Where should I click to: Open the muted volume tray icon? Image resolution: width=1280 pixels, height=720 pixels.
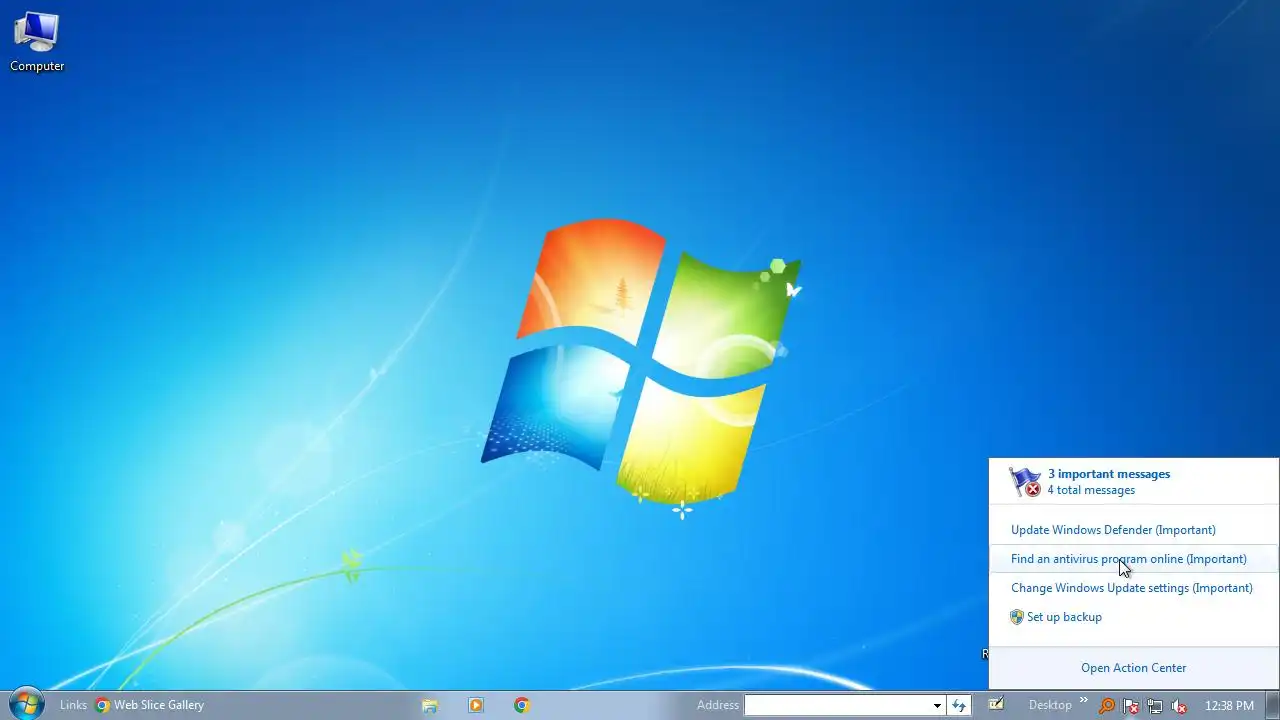(1179, 706)
